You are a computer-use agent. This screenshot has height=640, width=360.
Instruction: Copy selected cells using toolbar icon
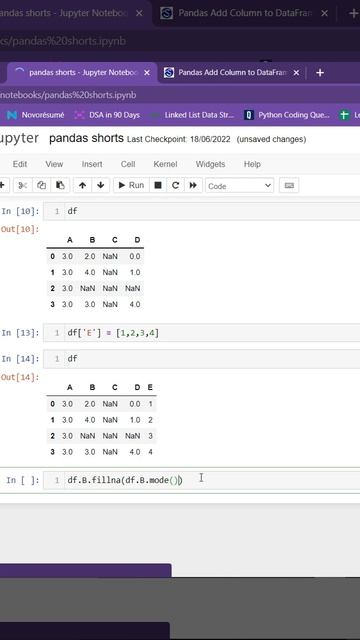point(41,185)
